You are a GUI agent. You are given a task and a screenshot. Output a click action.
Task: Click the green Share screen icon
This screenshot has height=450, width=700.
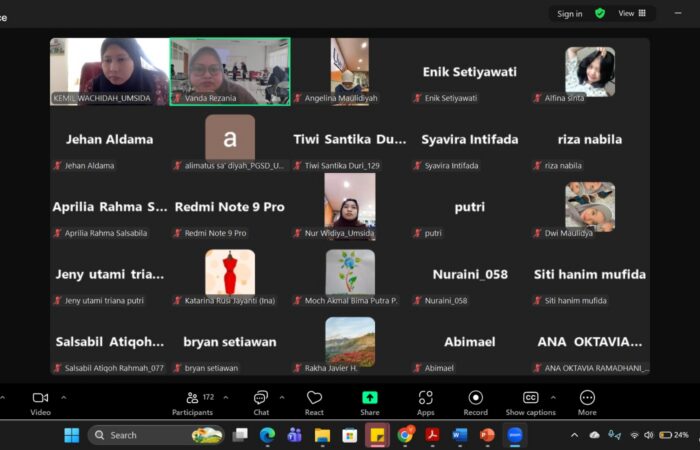point(369,398)
